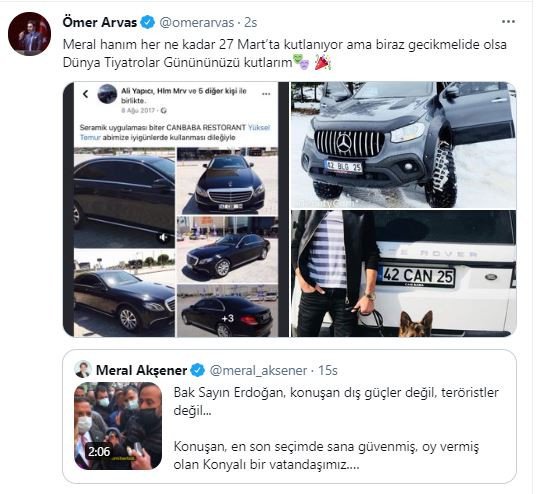Click Ömer Arvas profile avatar
This screenshot has width=542, height=494.
(29, 34)
